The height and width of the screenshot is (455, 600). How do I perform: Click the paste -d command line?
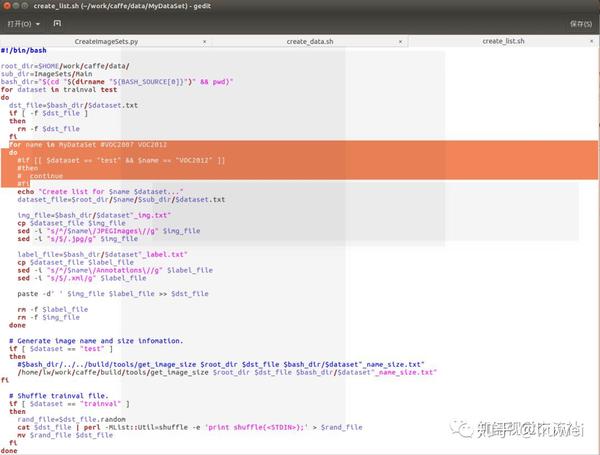point(113,294)
